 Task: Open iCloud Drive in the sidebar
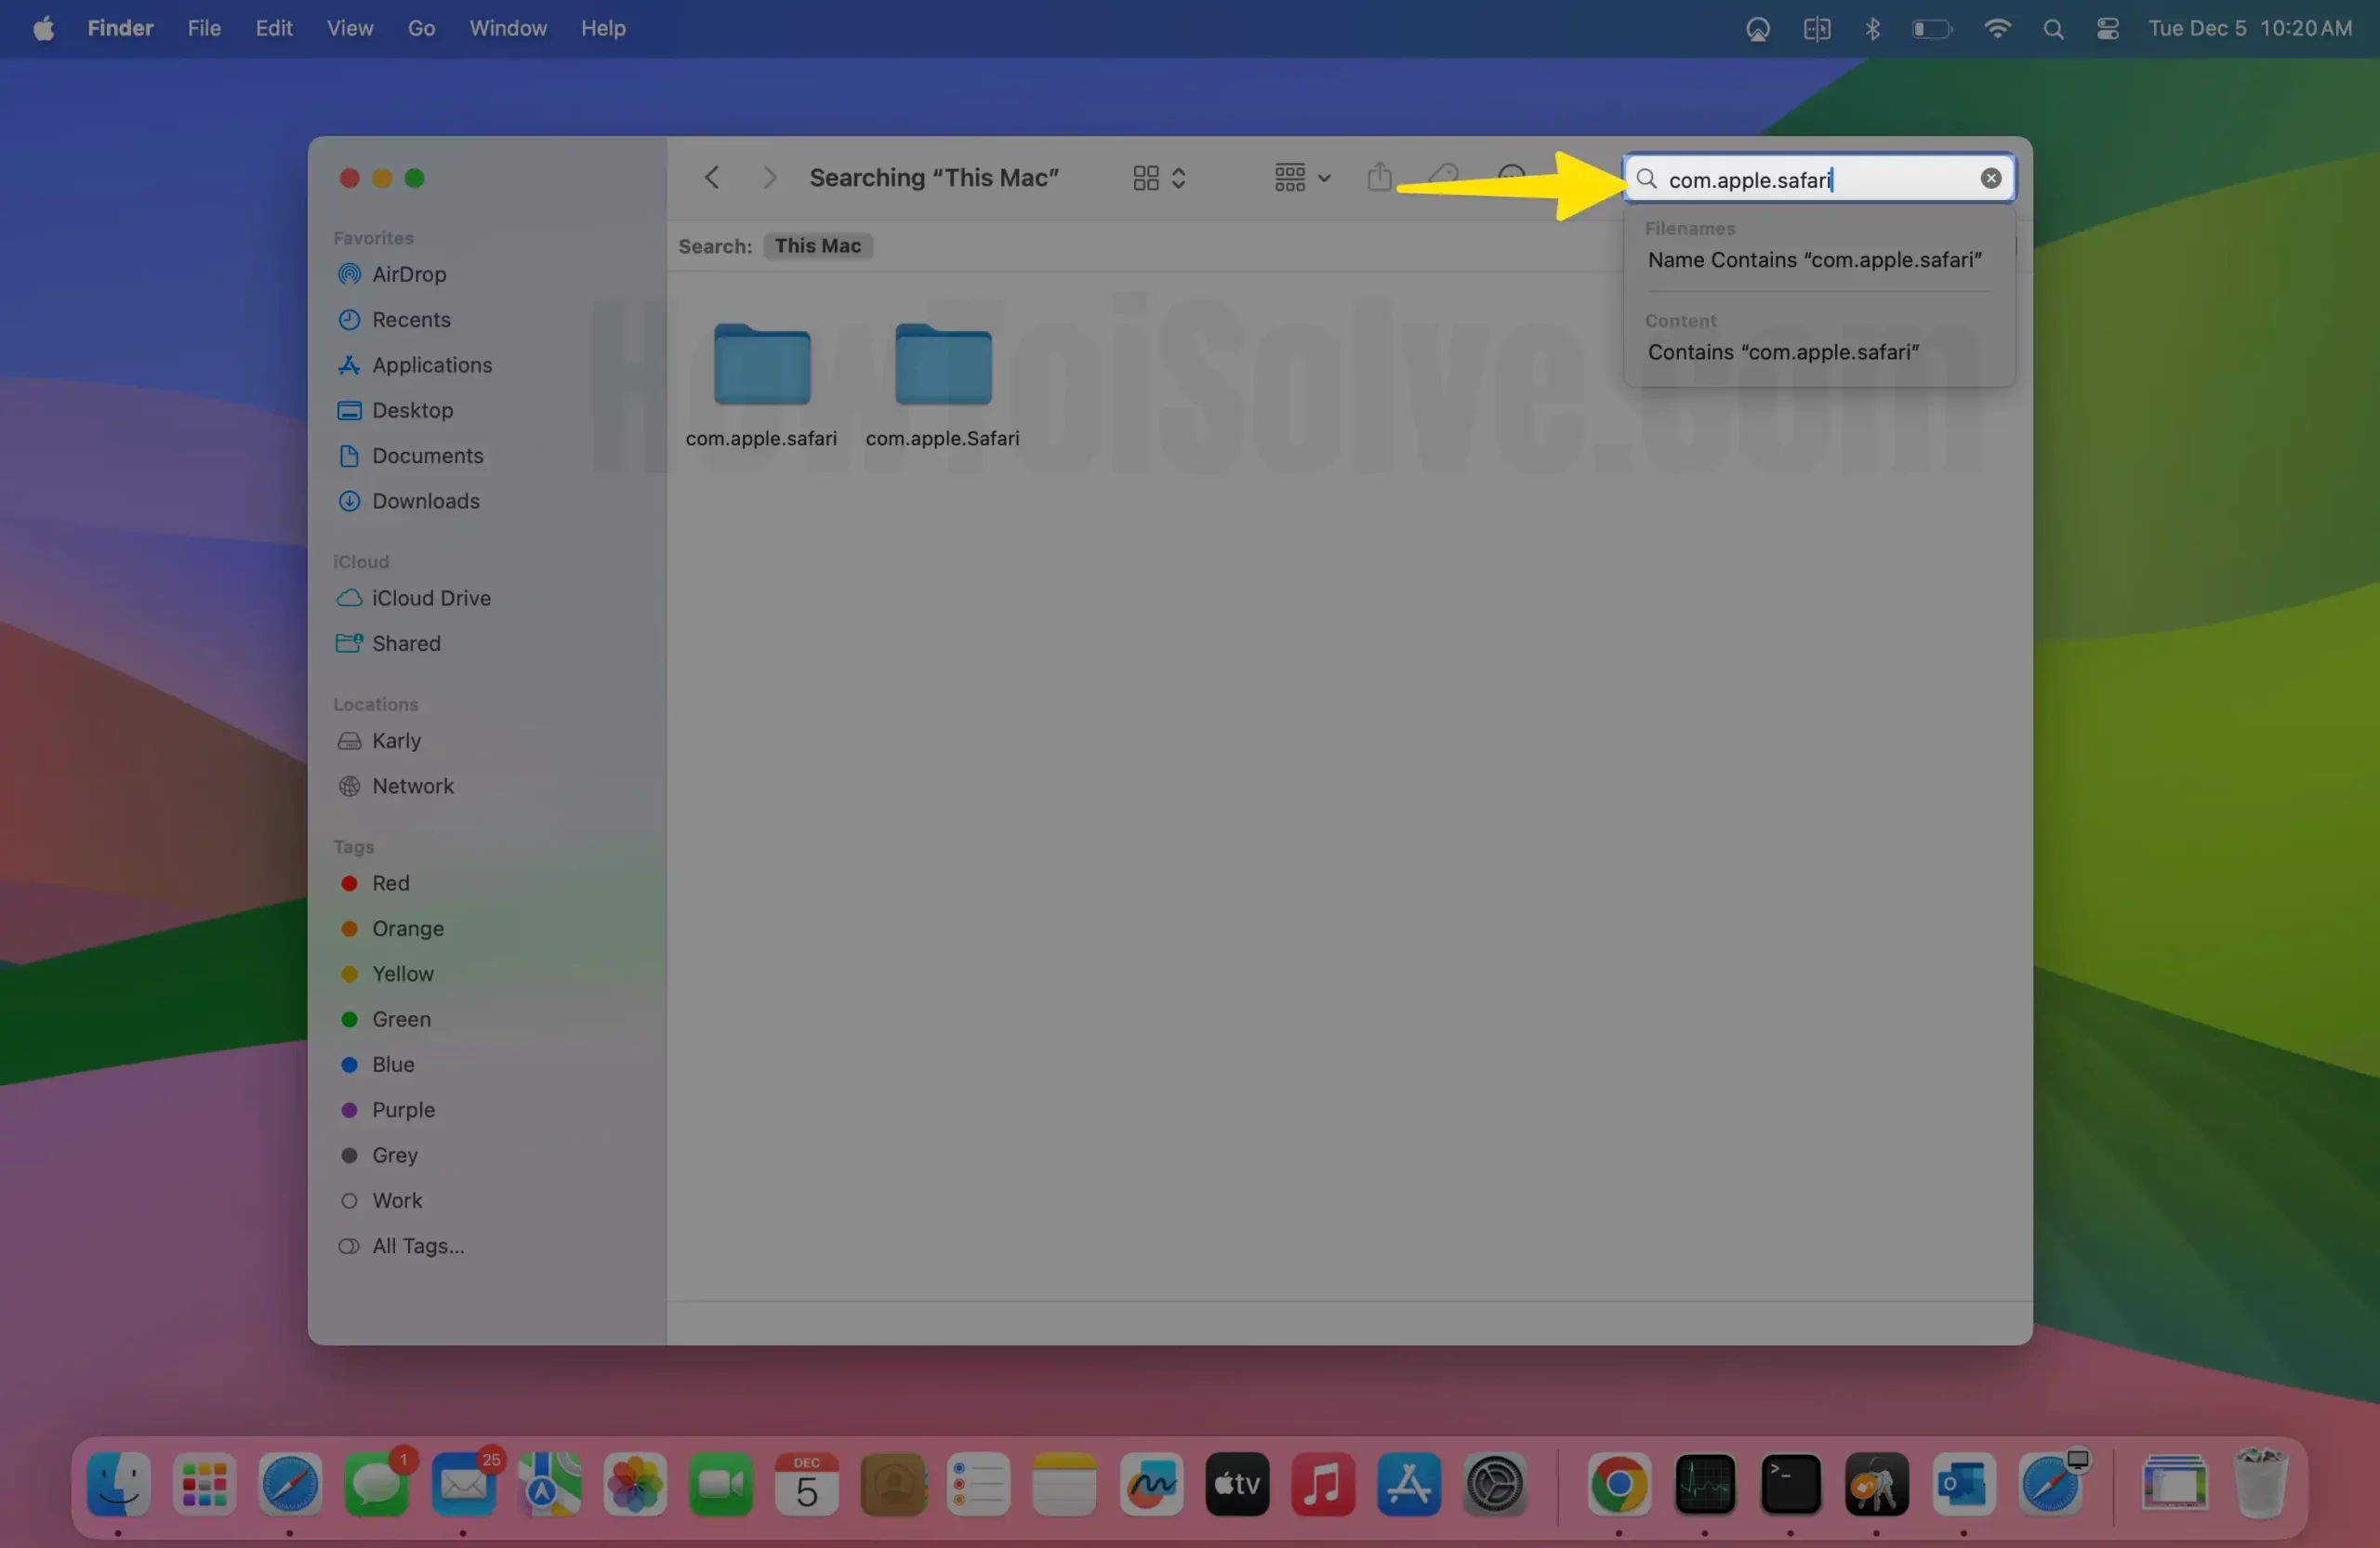click(413, 598)
